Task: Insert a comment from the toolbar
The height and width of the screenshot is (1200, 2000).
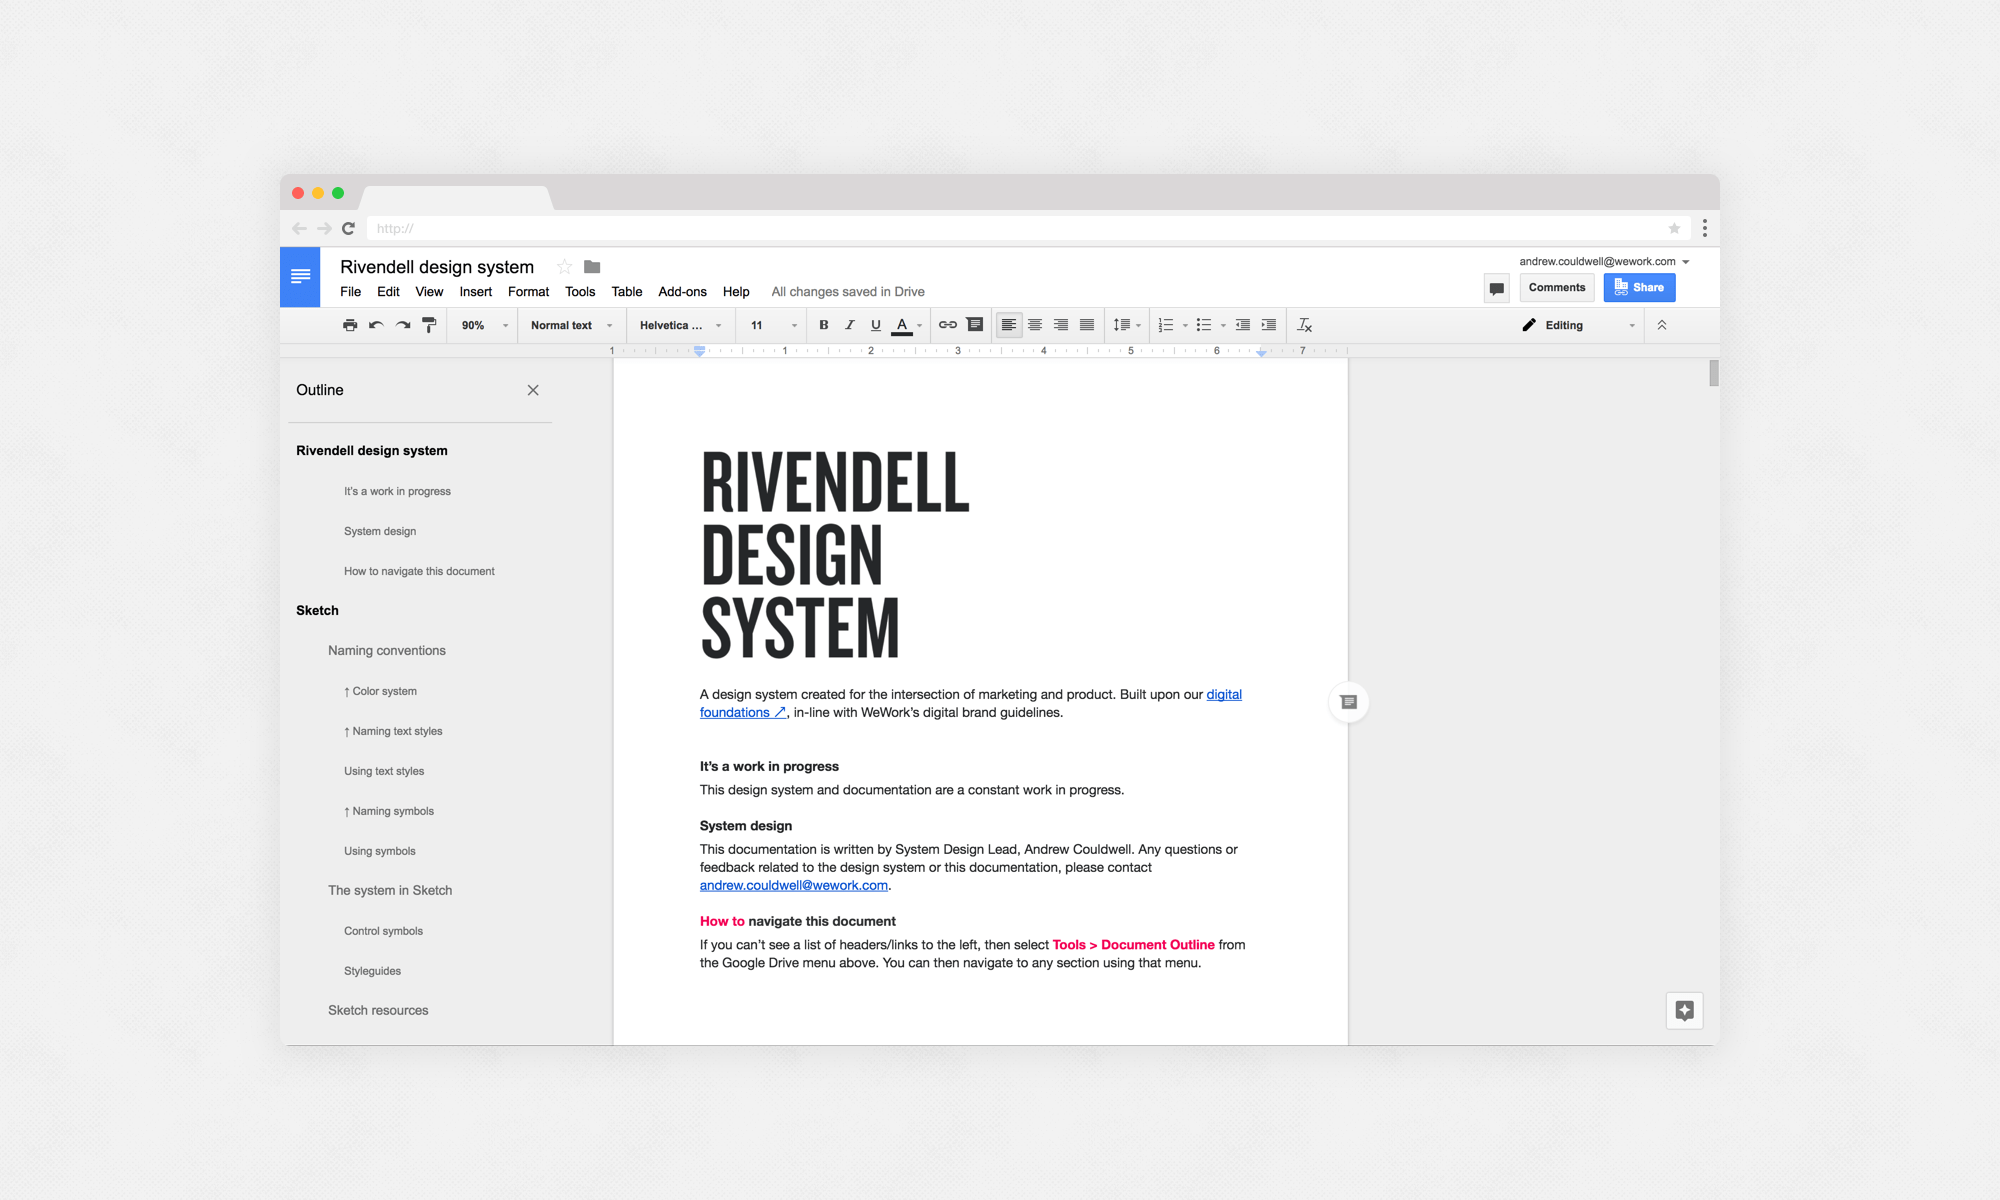Action: tap(975, 325)
